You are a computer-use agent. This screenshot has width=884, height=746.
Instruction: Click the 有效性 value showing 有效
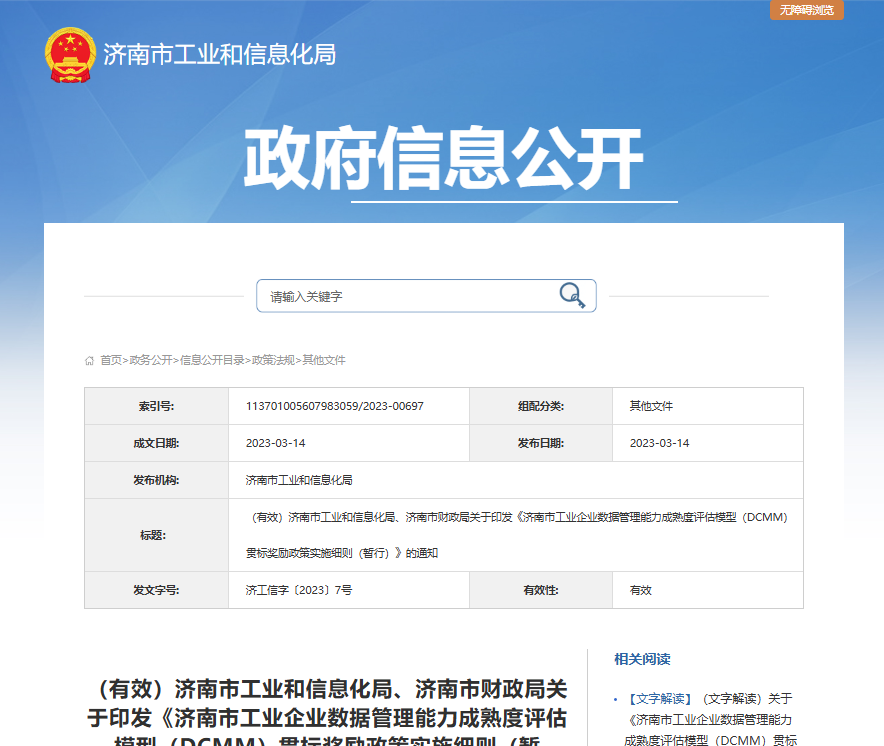click(x=638, y=590)
